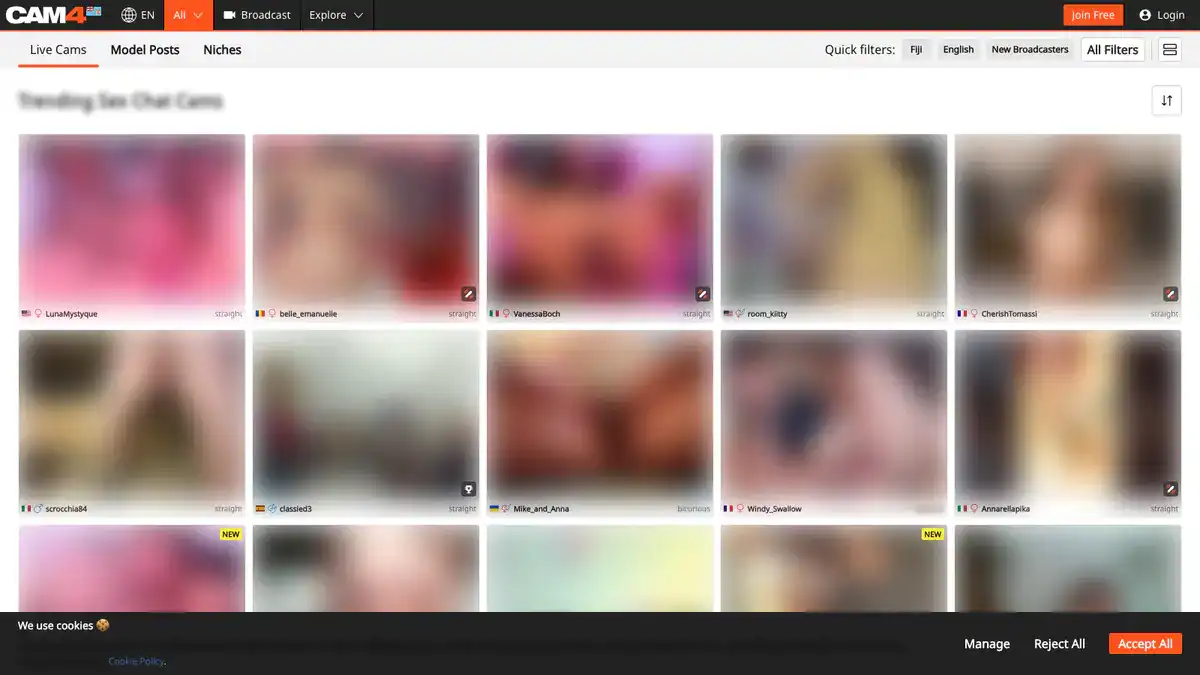Click the classied3 username
This screenshot has width=1200, height=675.
tap(296, 509)
